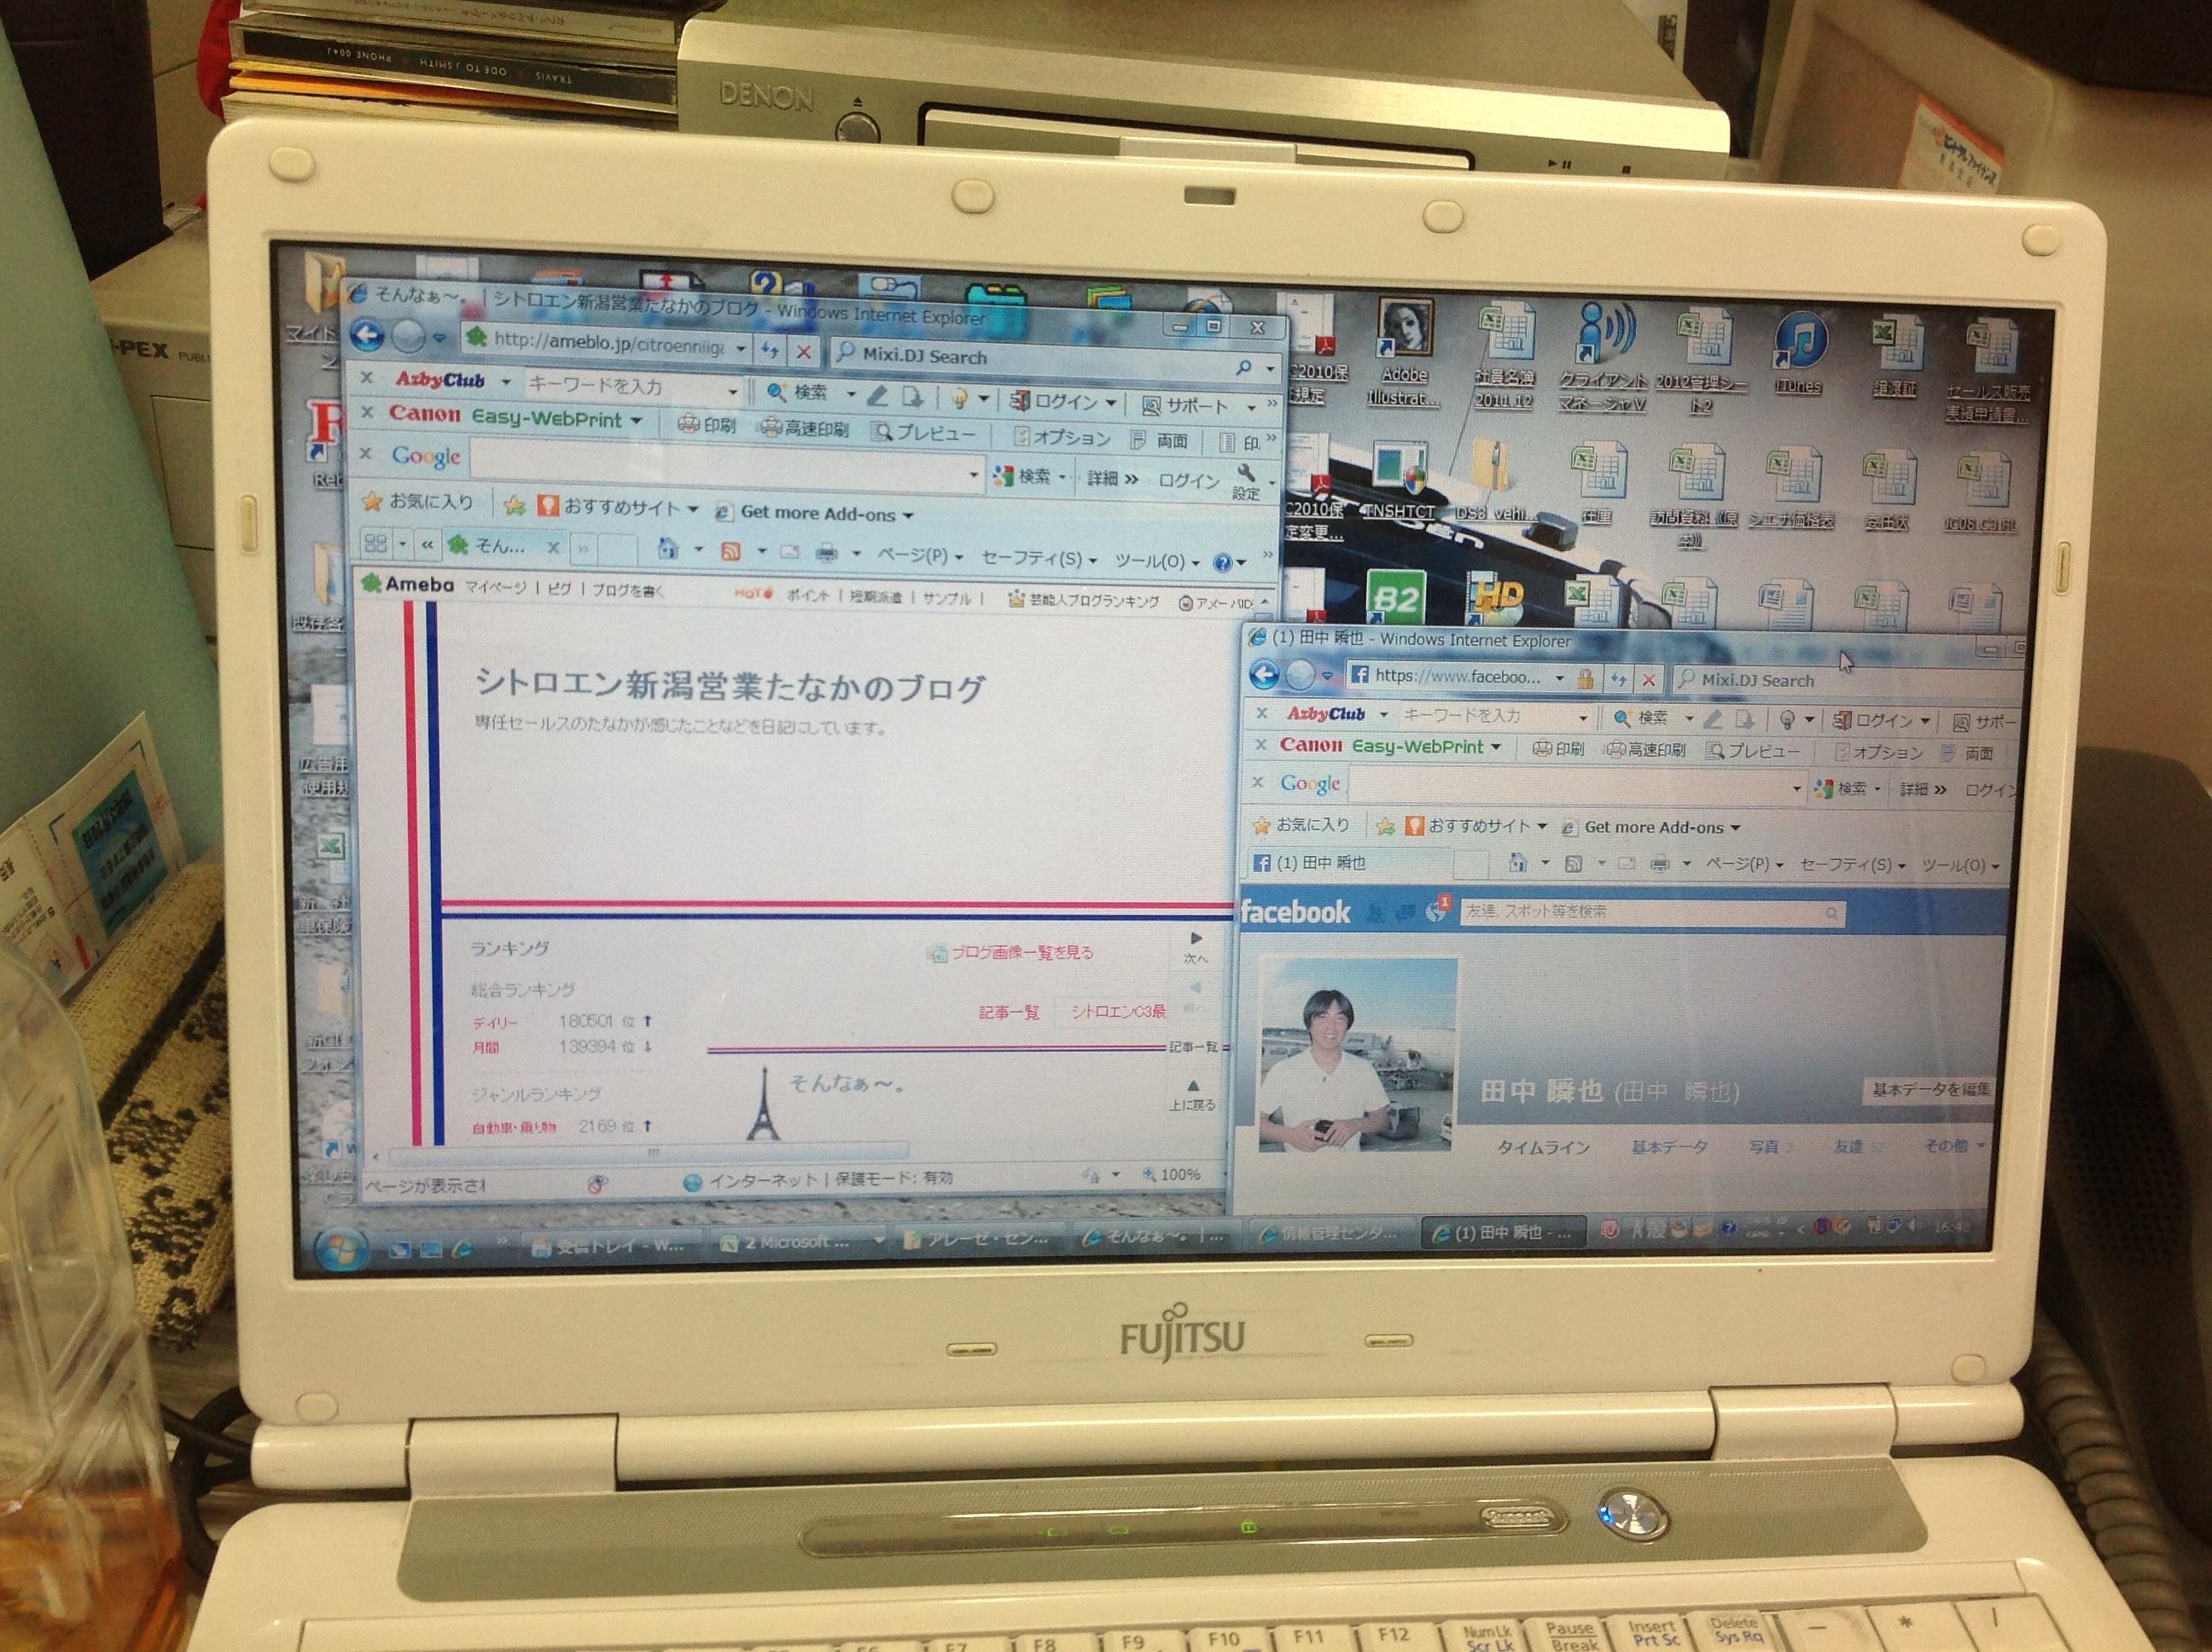Open Easy-WebPrint dropdown in Ameblo window
Screen dimensions: 2212x1652
click(636, 420)
